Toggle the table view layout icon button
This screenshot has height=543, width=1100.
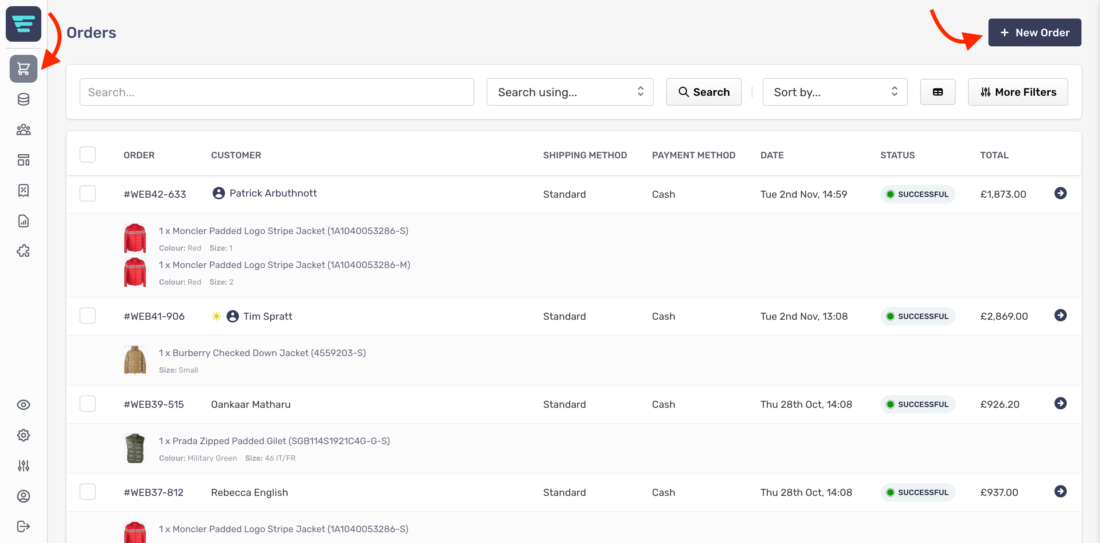click(x=938, y=92)
